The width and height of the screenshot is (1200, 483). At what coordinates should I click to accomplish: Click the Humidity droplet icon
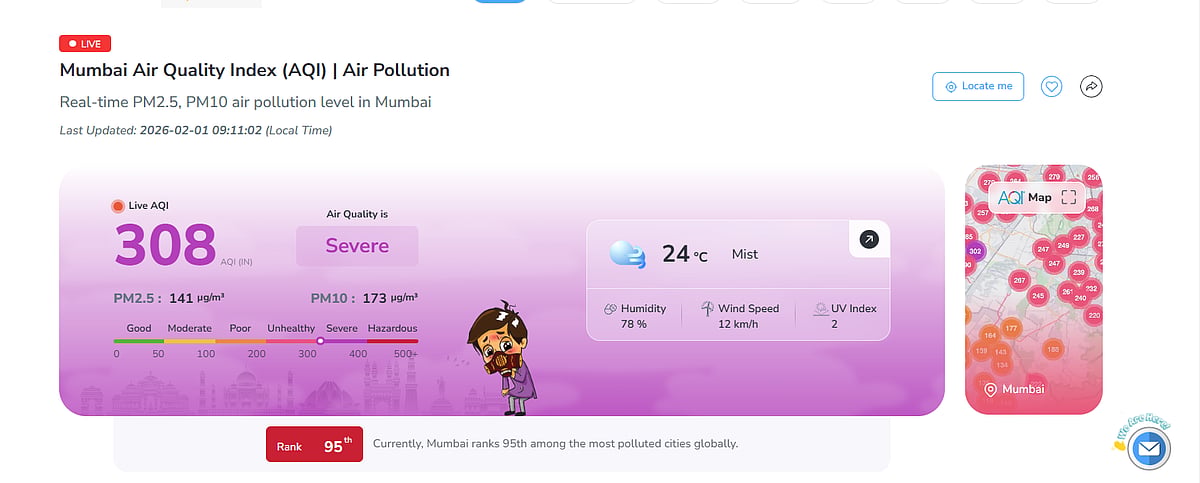(609, 309)
